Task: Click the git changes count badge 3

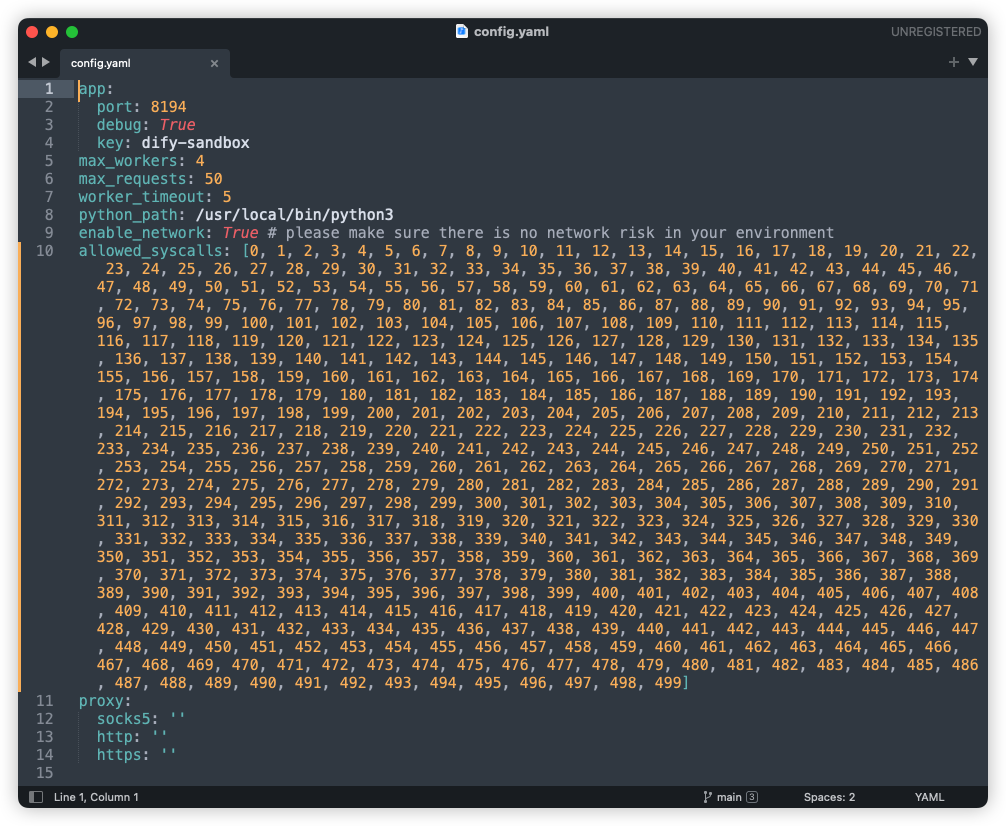Action: [x=752, y=796]
